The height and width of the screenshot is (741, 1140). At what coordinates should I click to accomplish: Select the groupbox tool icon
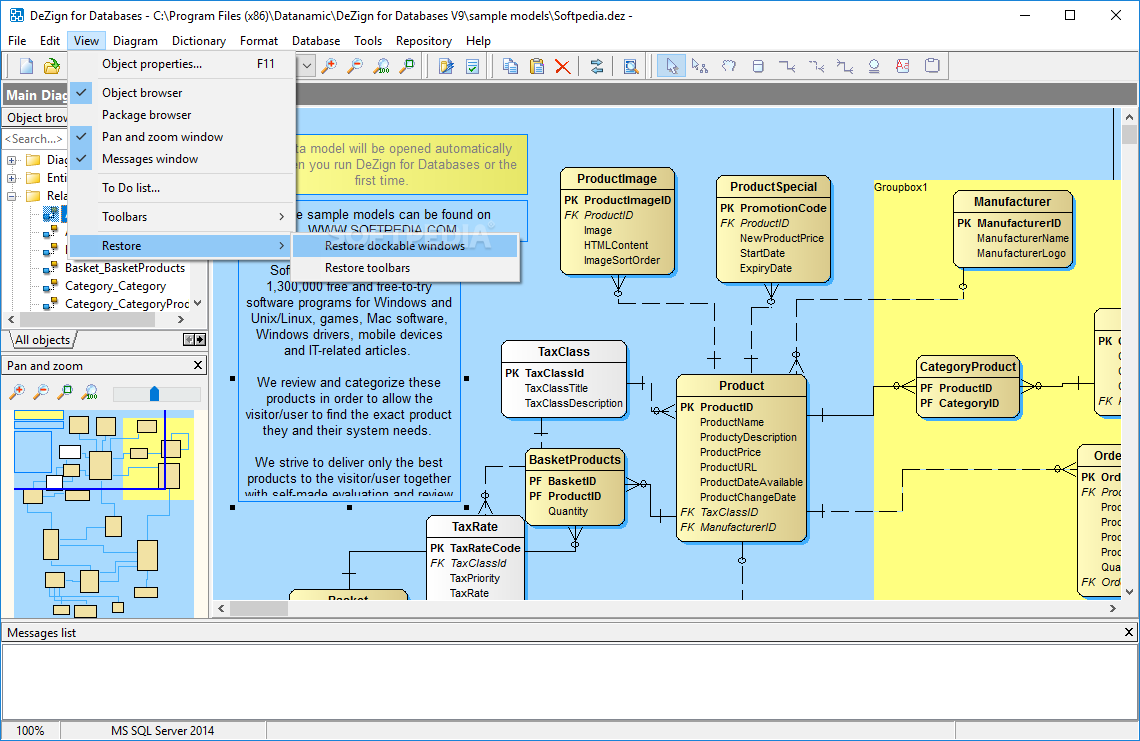(932, 66)
